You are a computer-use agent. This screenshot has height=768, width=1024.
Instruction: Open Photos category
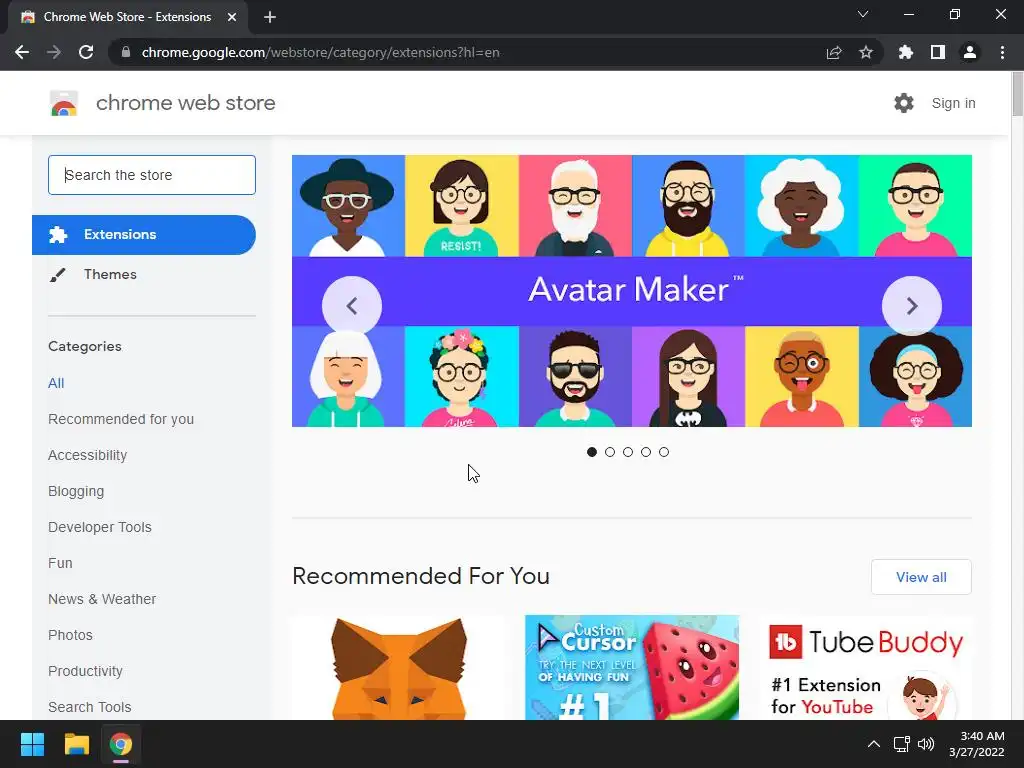point(71,635)
